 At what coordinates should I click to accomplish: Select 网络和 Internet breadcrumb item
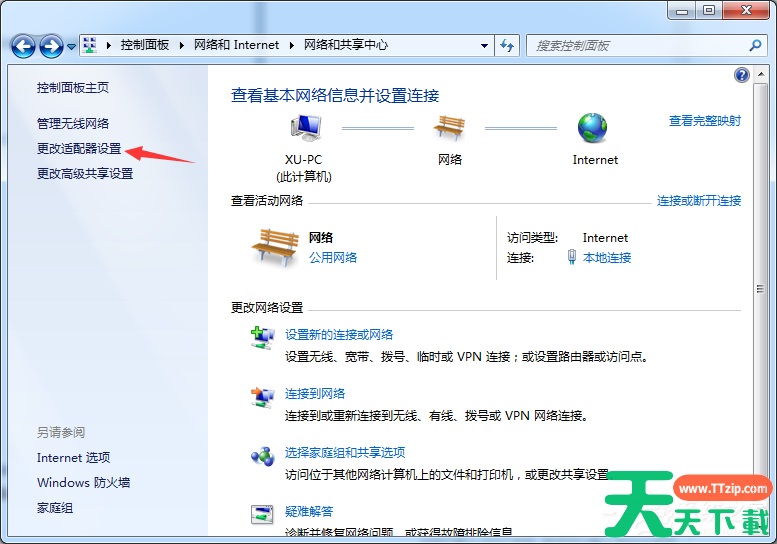click(236, 45)
